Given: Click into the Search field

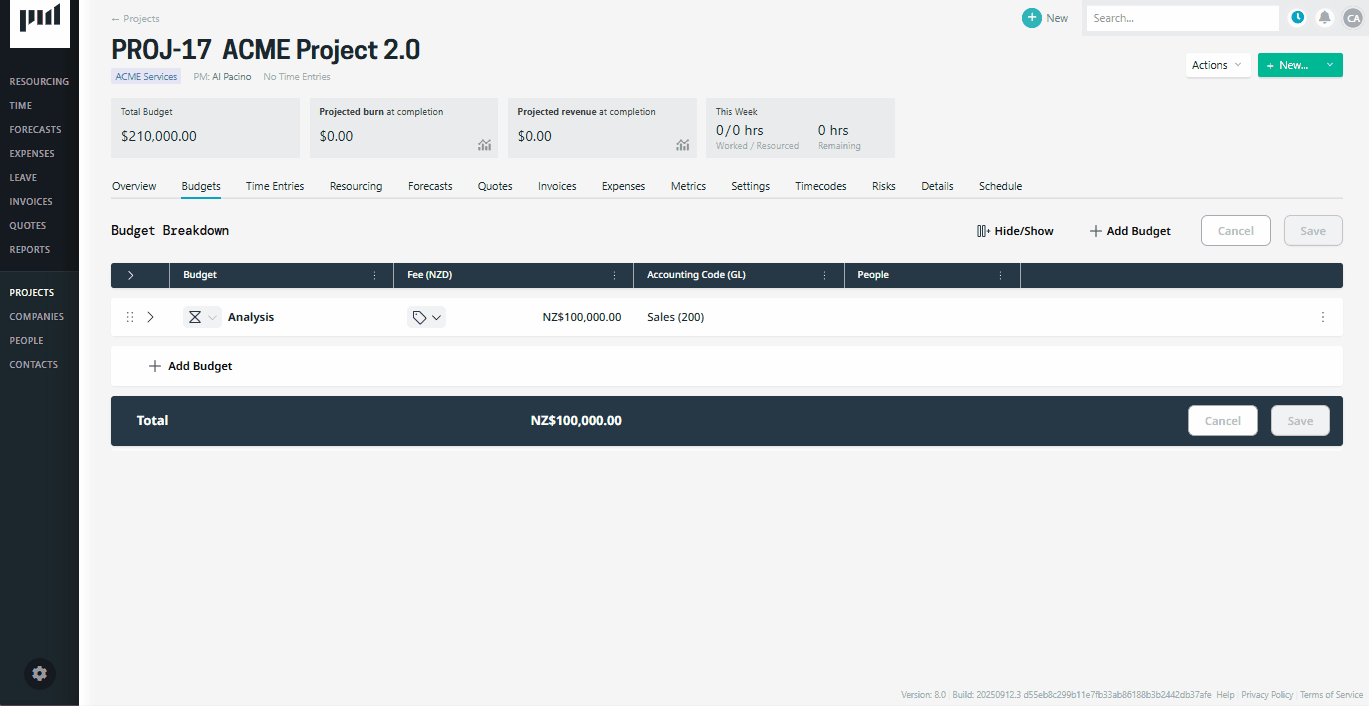Looking at the screenshot, I should coord(1180,17).
